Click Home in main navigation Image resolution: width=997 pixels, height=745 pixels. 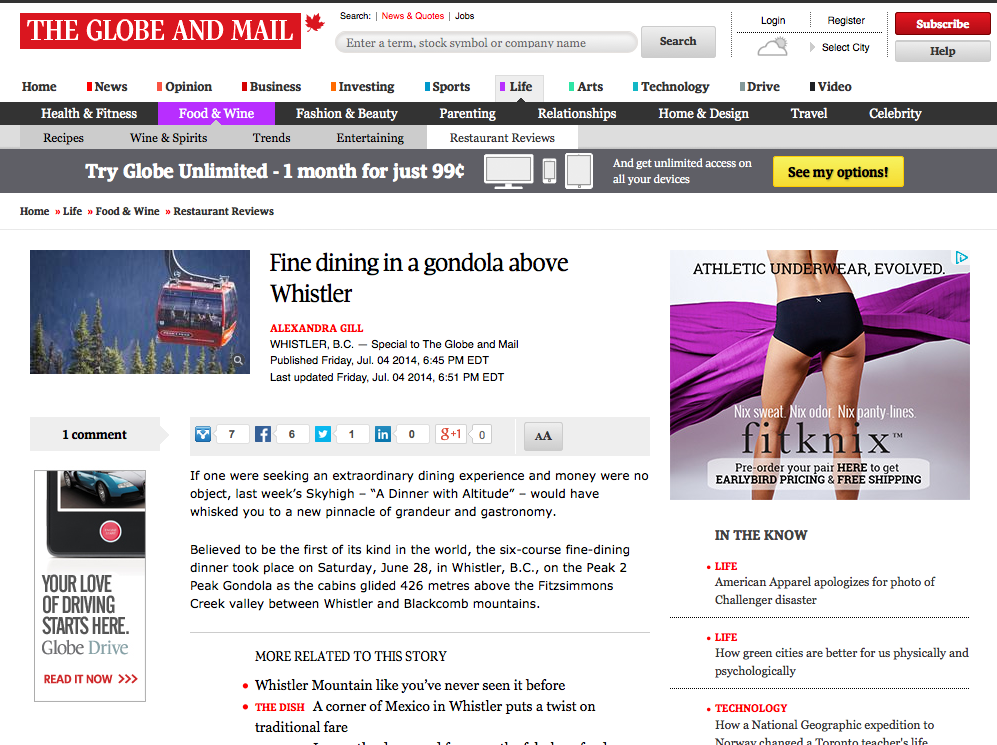39,86
